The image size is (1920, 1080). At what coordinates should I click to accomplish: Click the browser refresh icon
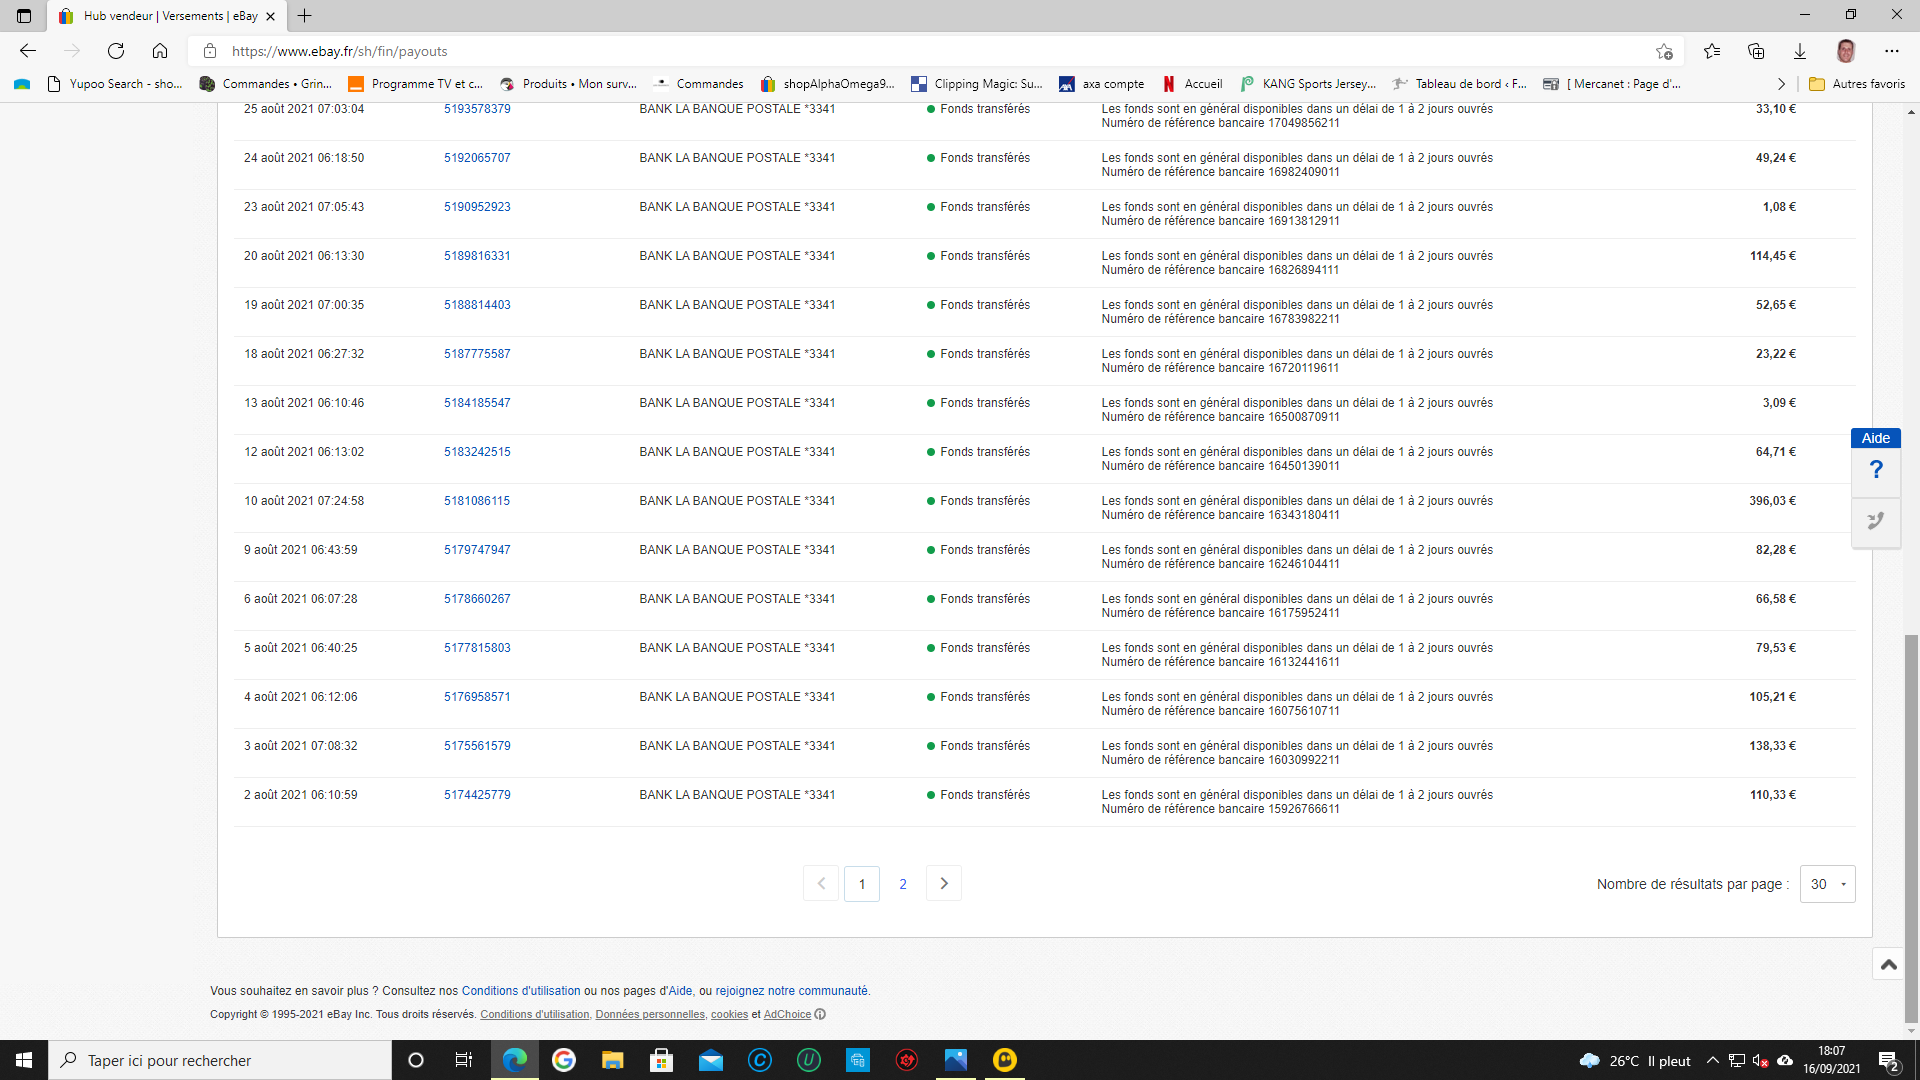(x=116, y=51)
